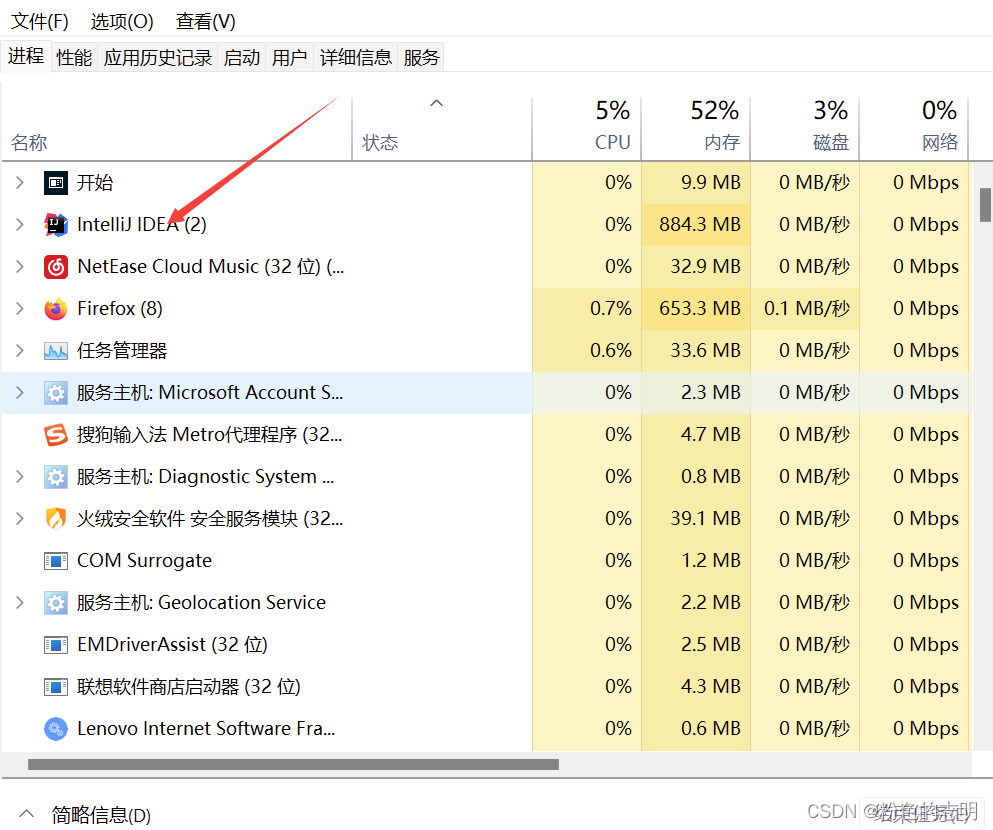The image size is (993, 830).
Task: Click the 开始 process icon
Action: point(56,183)
